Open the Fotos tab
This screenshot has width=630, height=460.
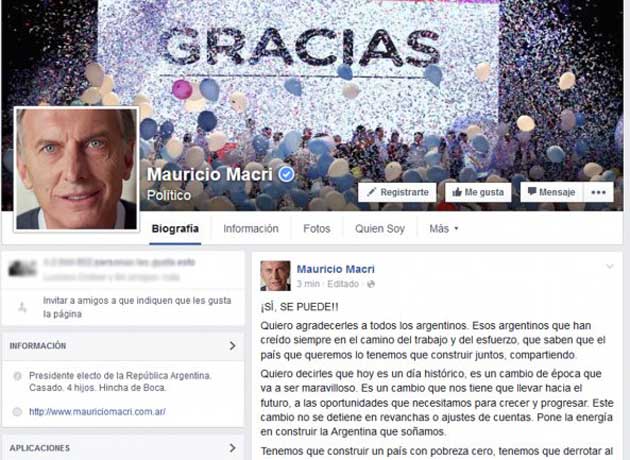coord(317,229)
